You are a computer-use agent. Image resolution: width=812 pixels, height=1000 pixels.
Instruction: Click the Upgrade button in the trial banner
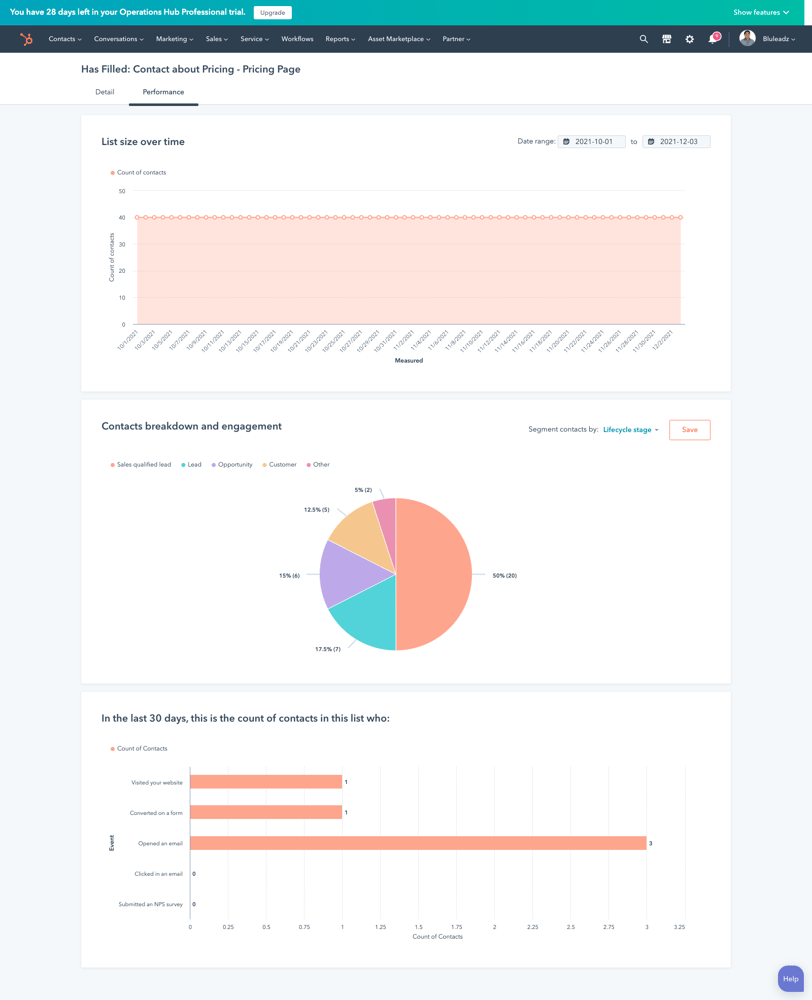[272, 12]
